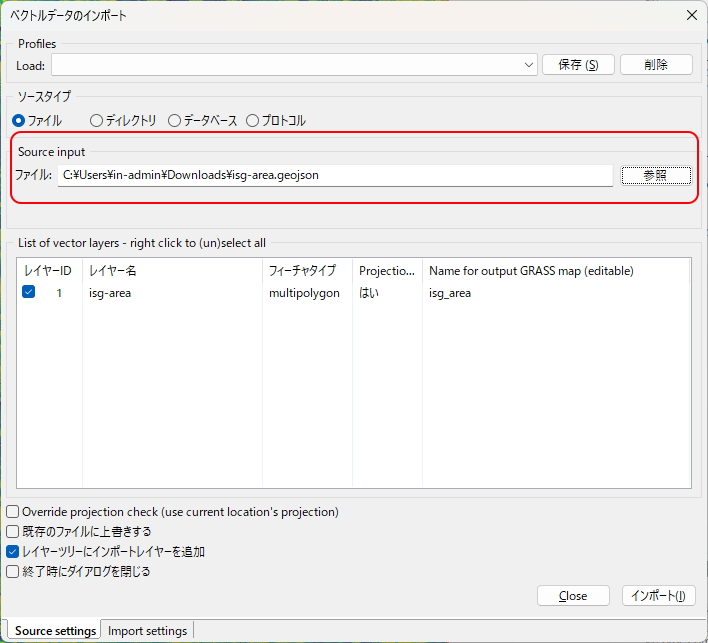Click the フィーチャタイプ column header
The height and width of the screenshot is (643, 708).
click(307, 270)
